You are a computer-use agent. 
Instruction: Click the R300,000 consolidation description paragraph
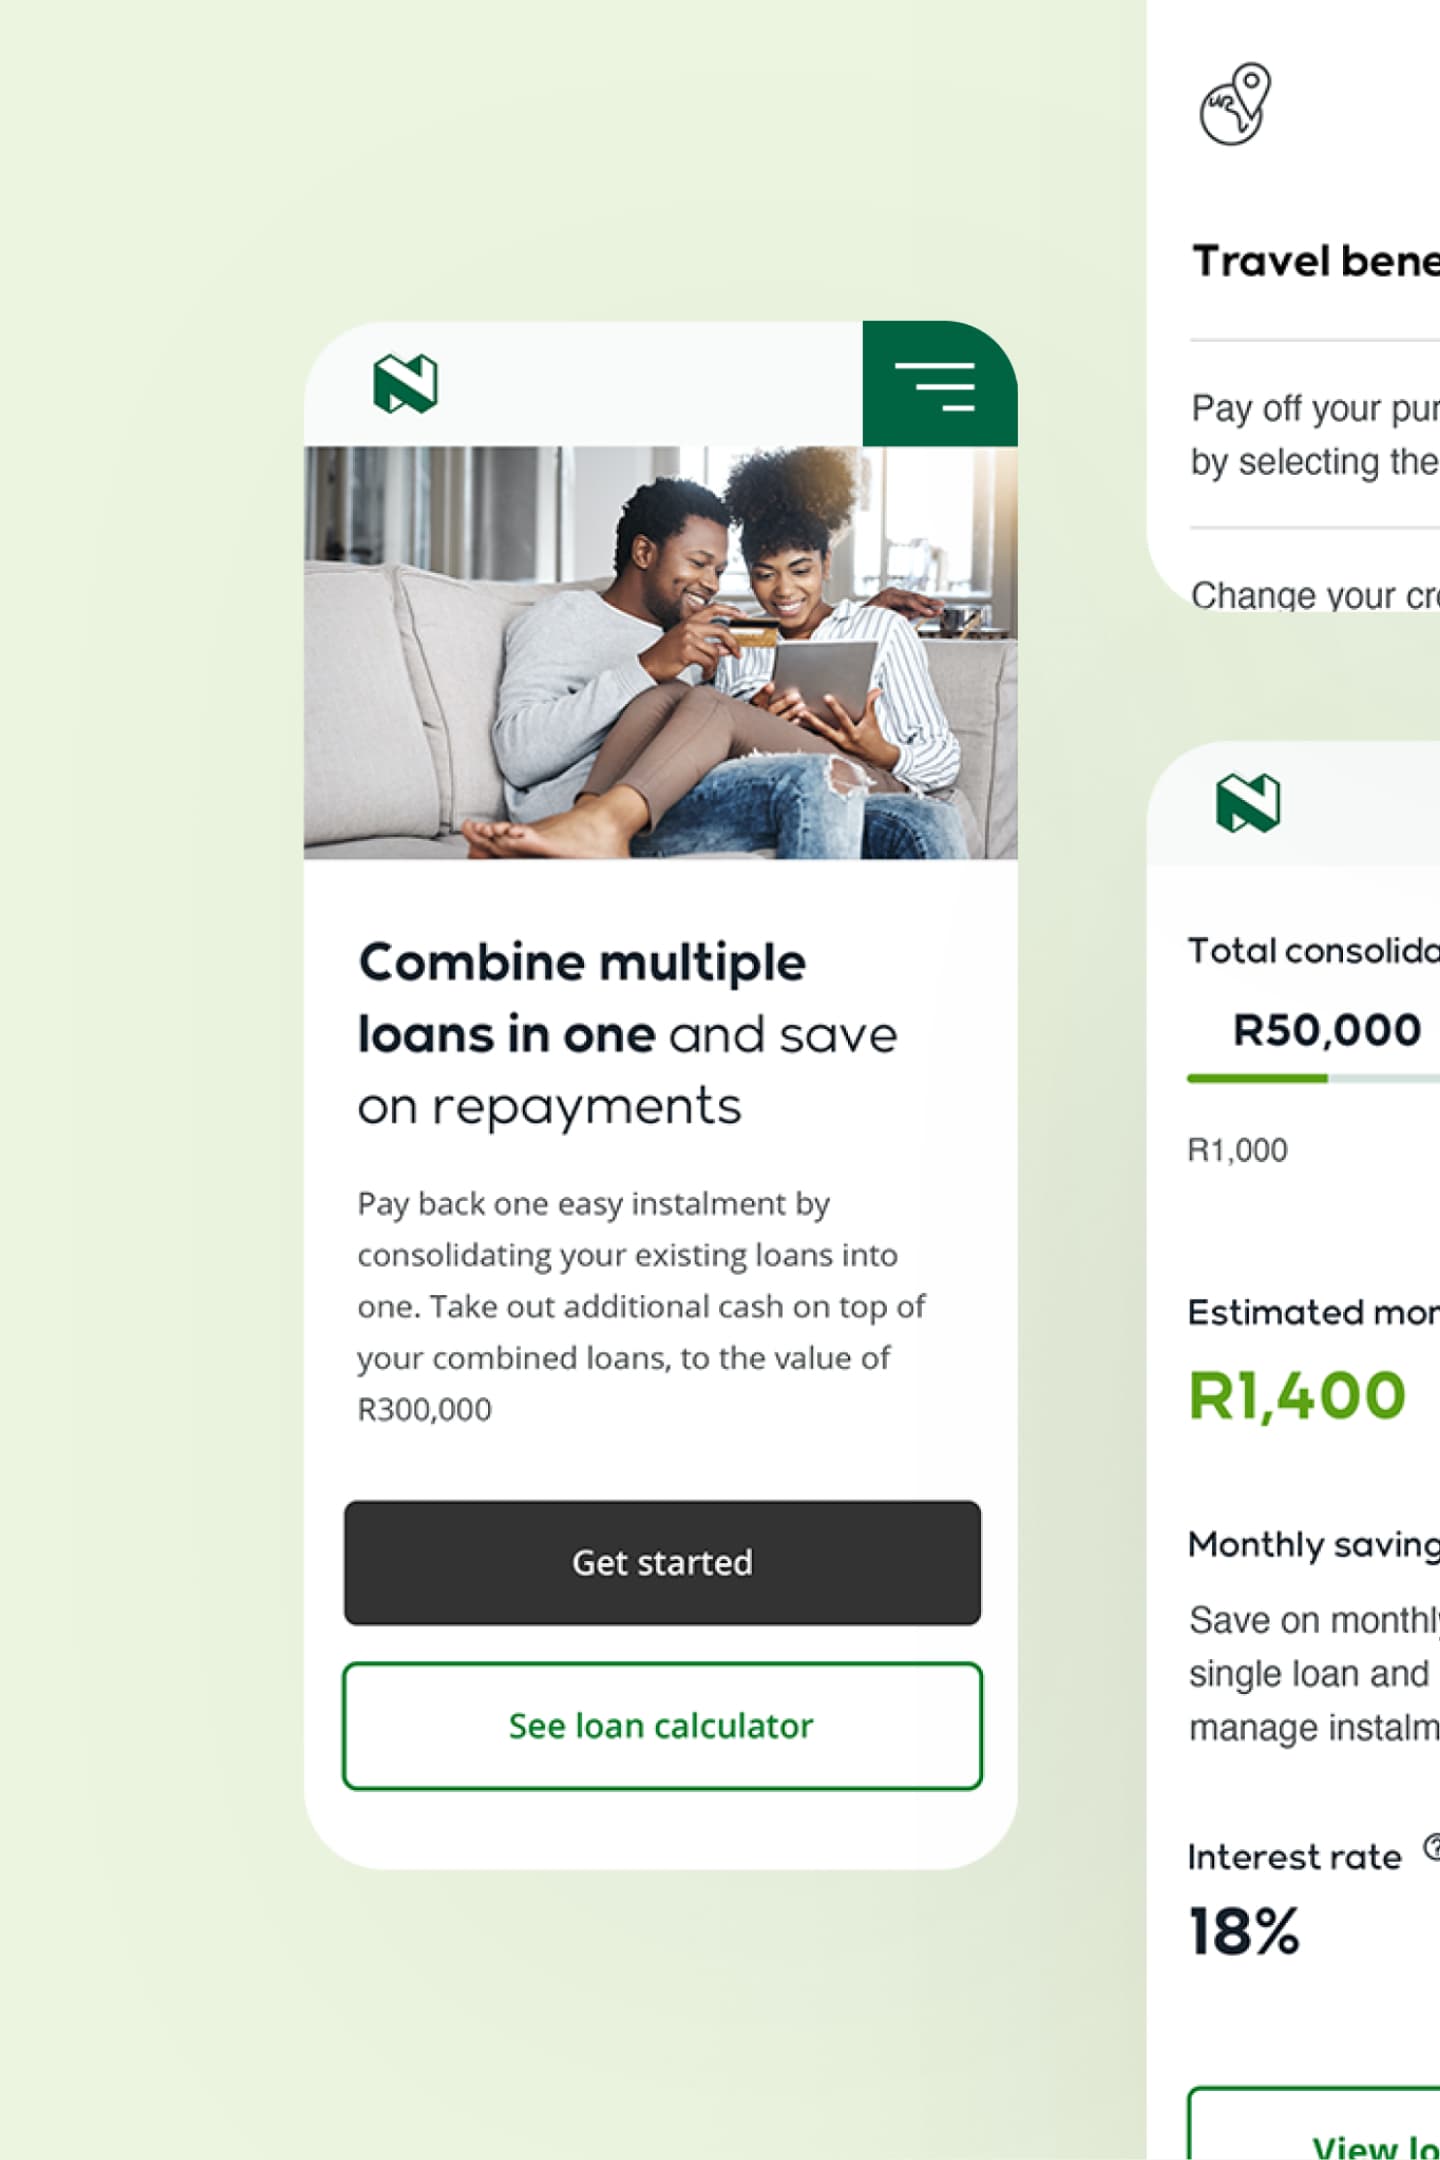(640, 1306)
